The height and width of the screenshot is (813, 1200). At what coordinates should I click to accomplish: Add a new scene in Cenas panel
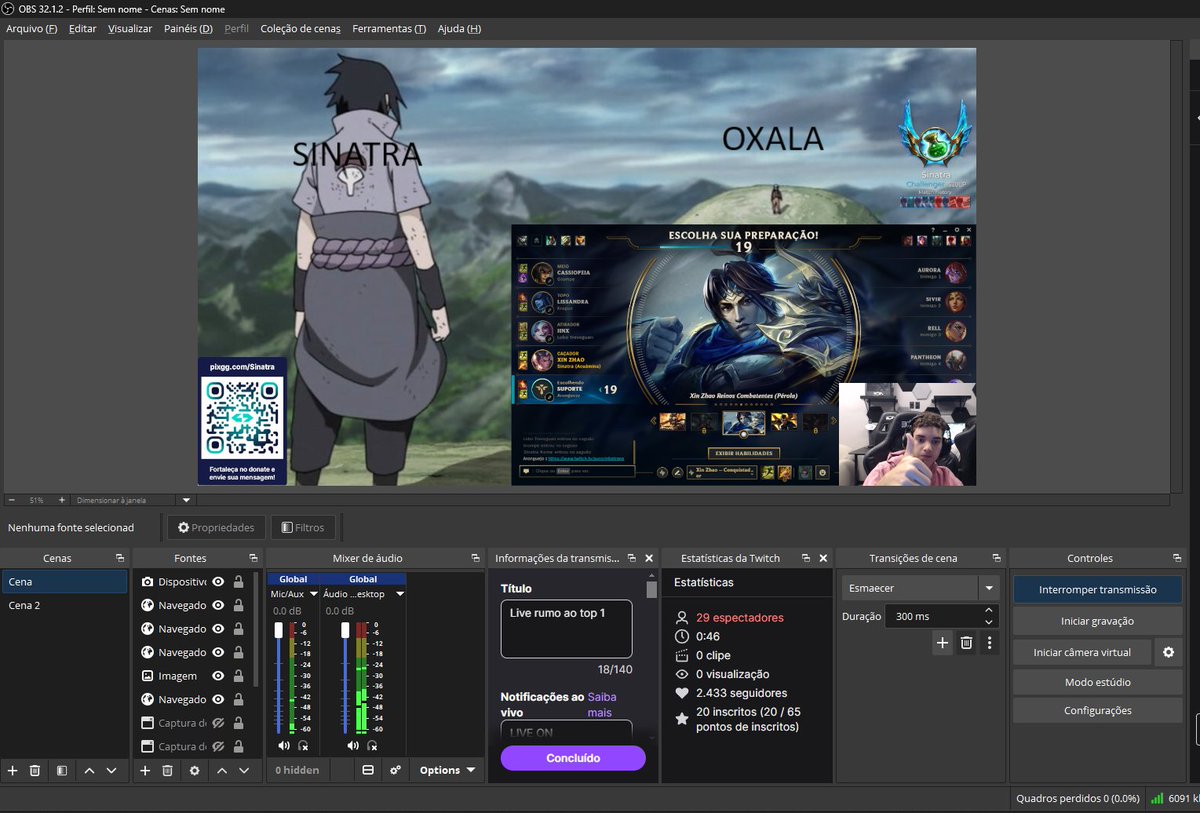point(13,770)
